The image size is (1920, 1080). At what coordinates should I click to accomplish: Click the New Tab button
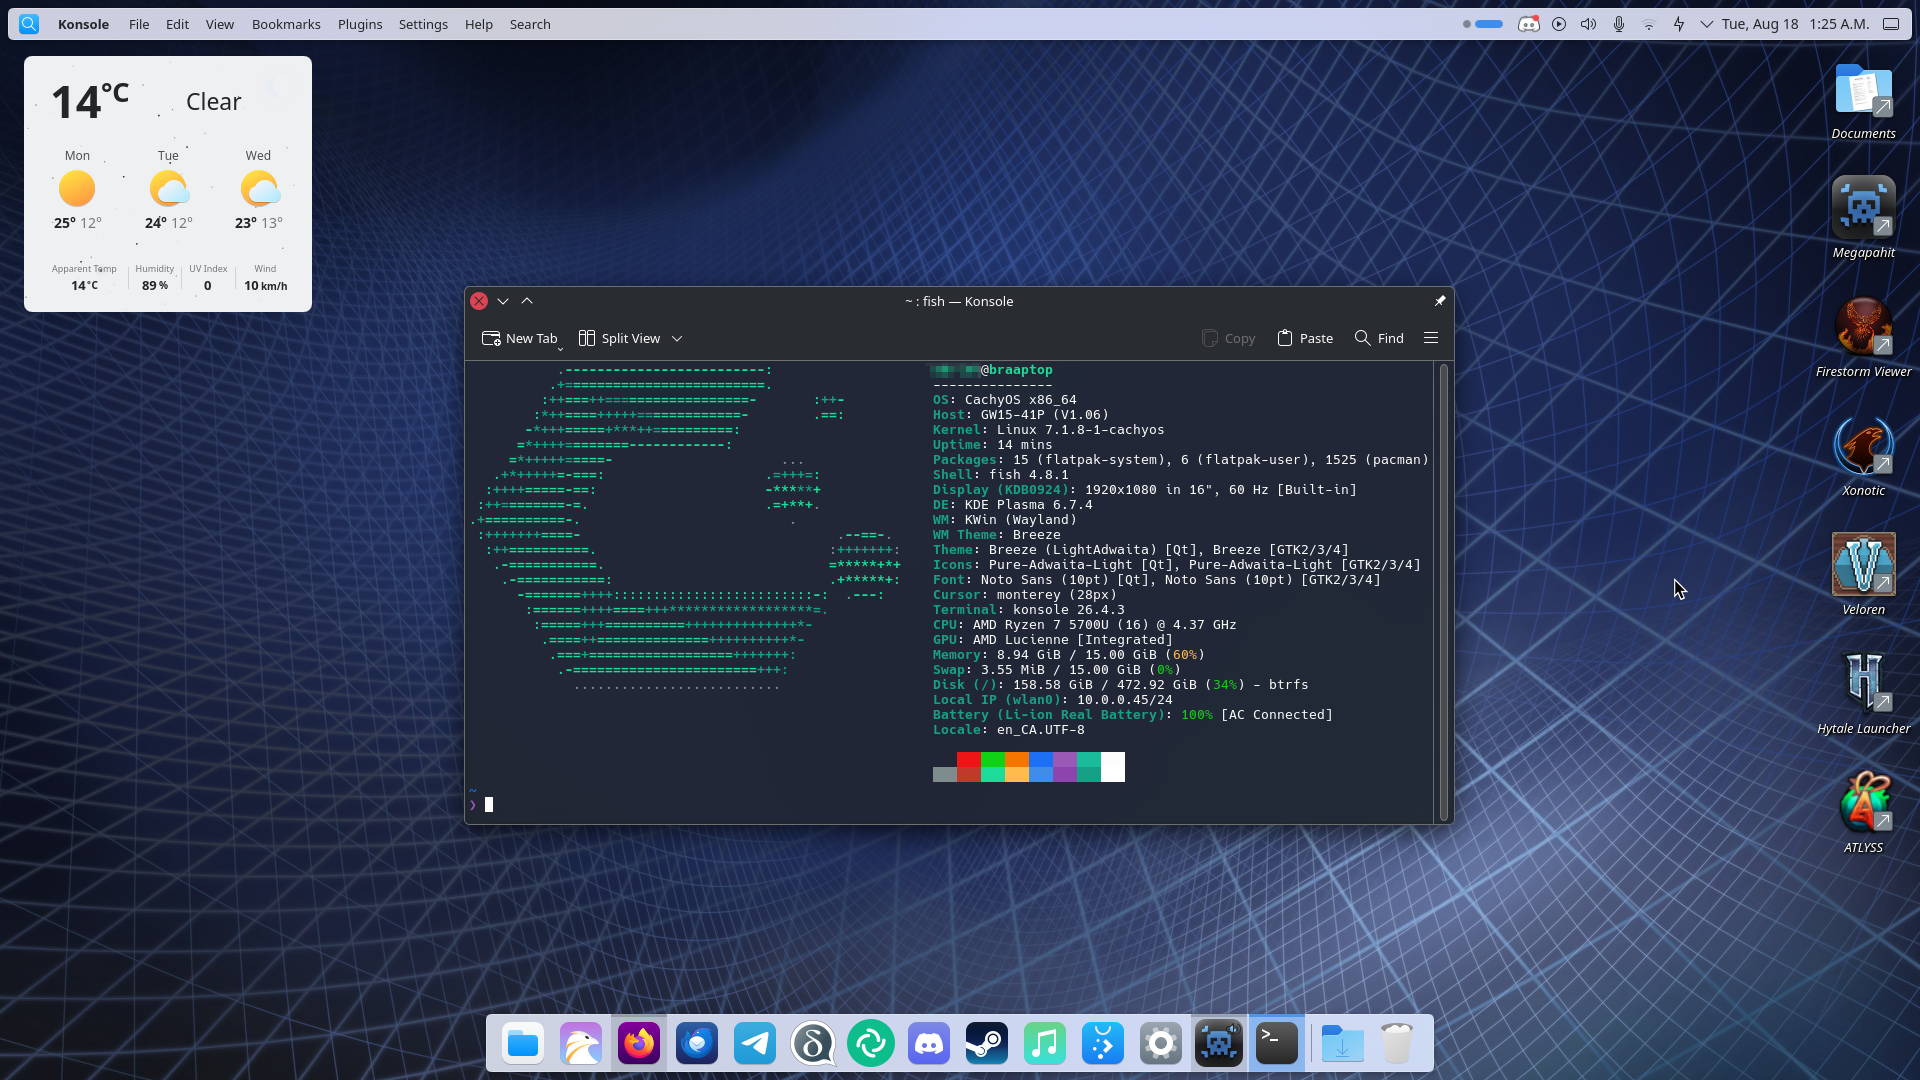[519, 338]
